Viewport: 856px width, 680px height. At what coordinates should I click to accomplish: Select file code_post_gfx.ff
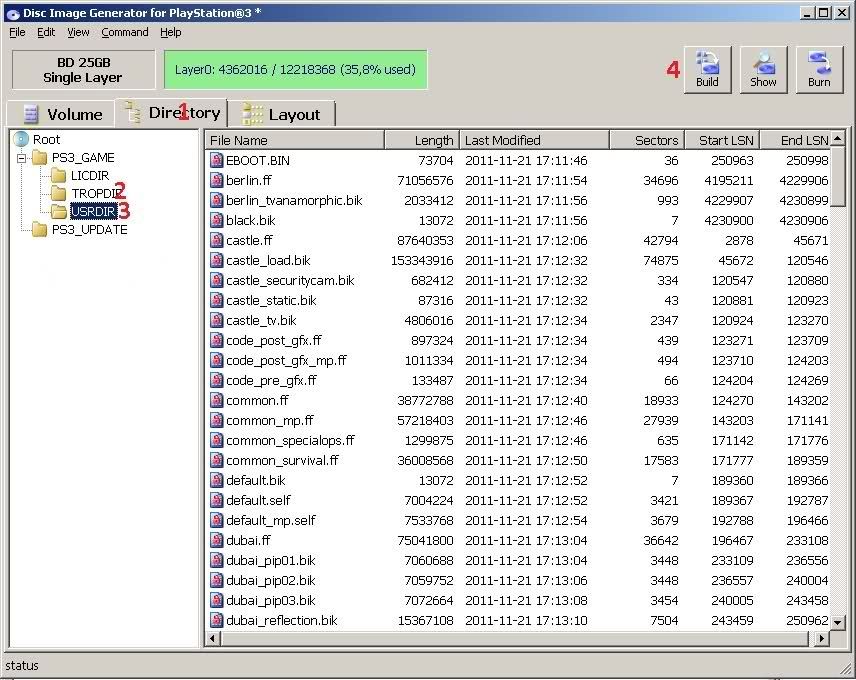click(x=274, y=341)
